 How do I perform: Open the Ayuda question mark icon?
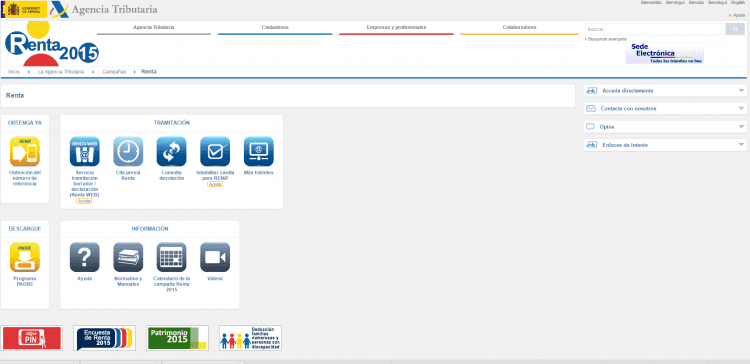point(85,257)
